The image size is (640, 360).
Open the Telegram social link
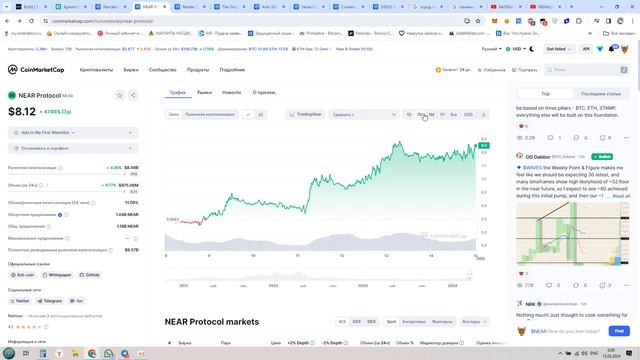pyautogui.click(x=49, y=301)
